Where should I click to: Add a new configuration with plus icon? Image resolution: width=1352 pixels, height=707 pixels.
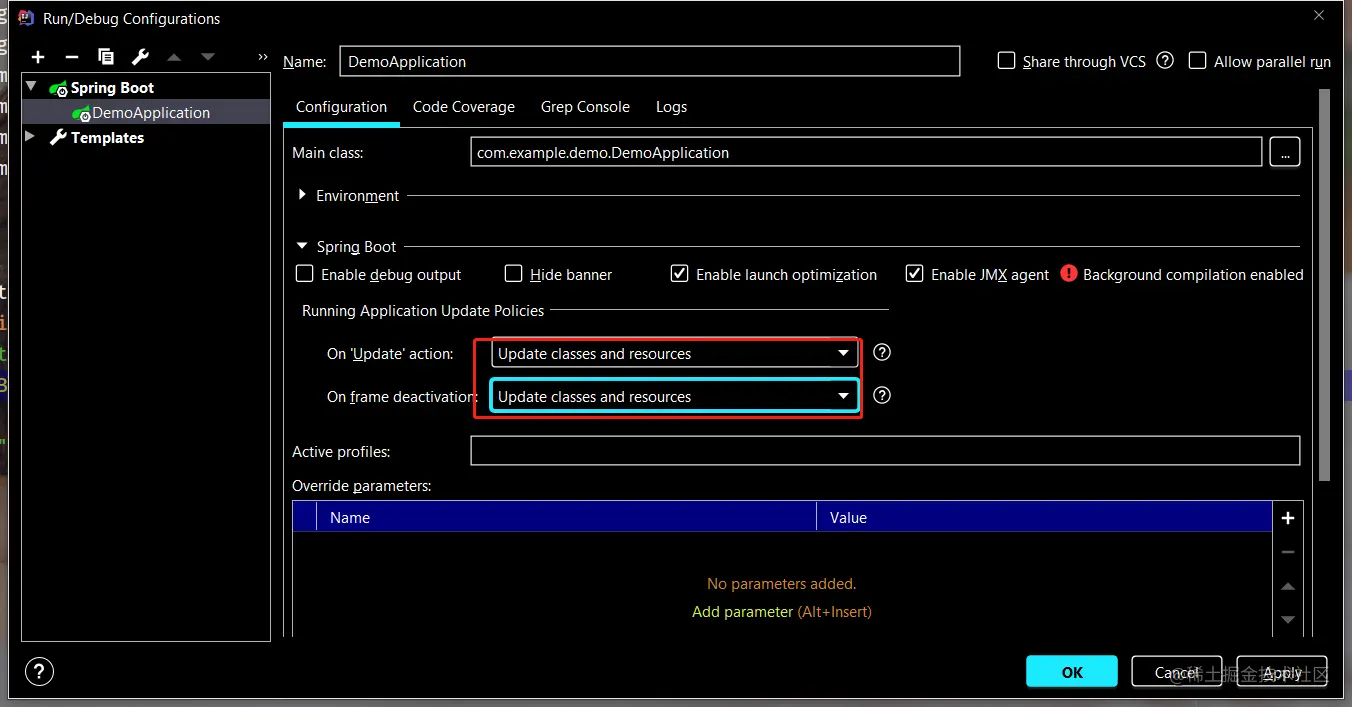click(x=38, y=57)
